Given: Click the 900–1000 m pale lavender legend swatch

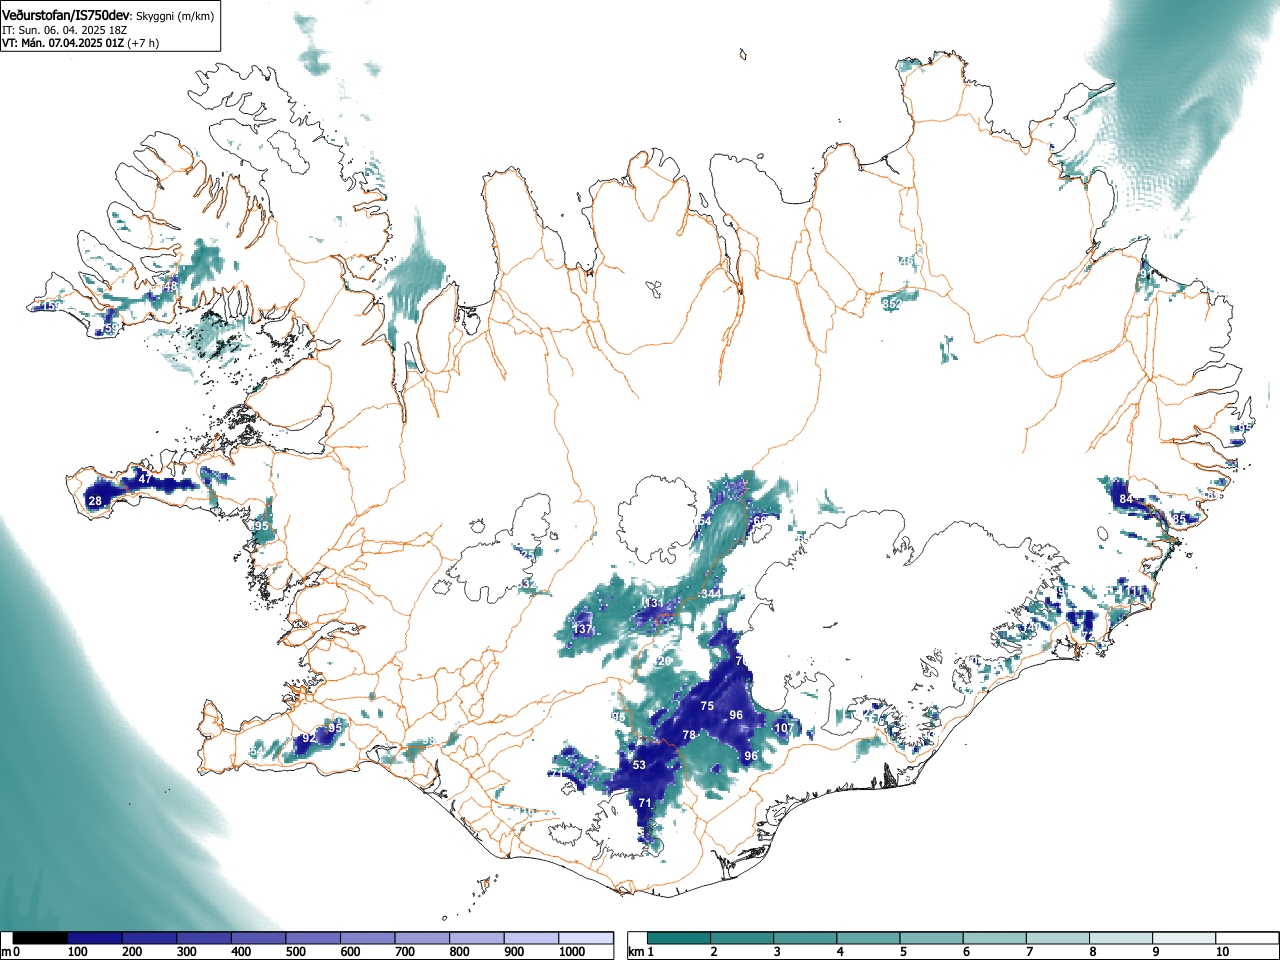Looking at the screenshot, I should tap(532, 938).
